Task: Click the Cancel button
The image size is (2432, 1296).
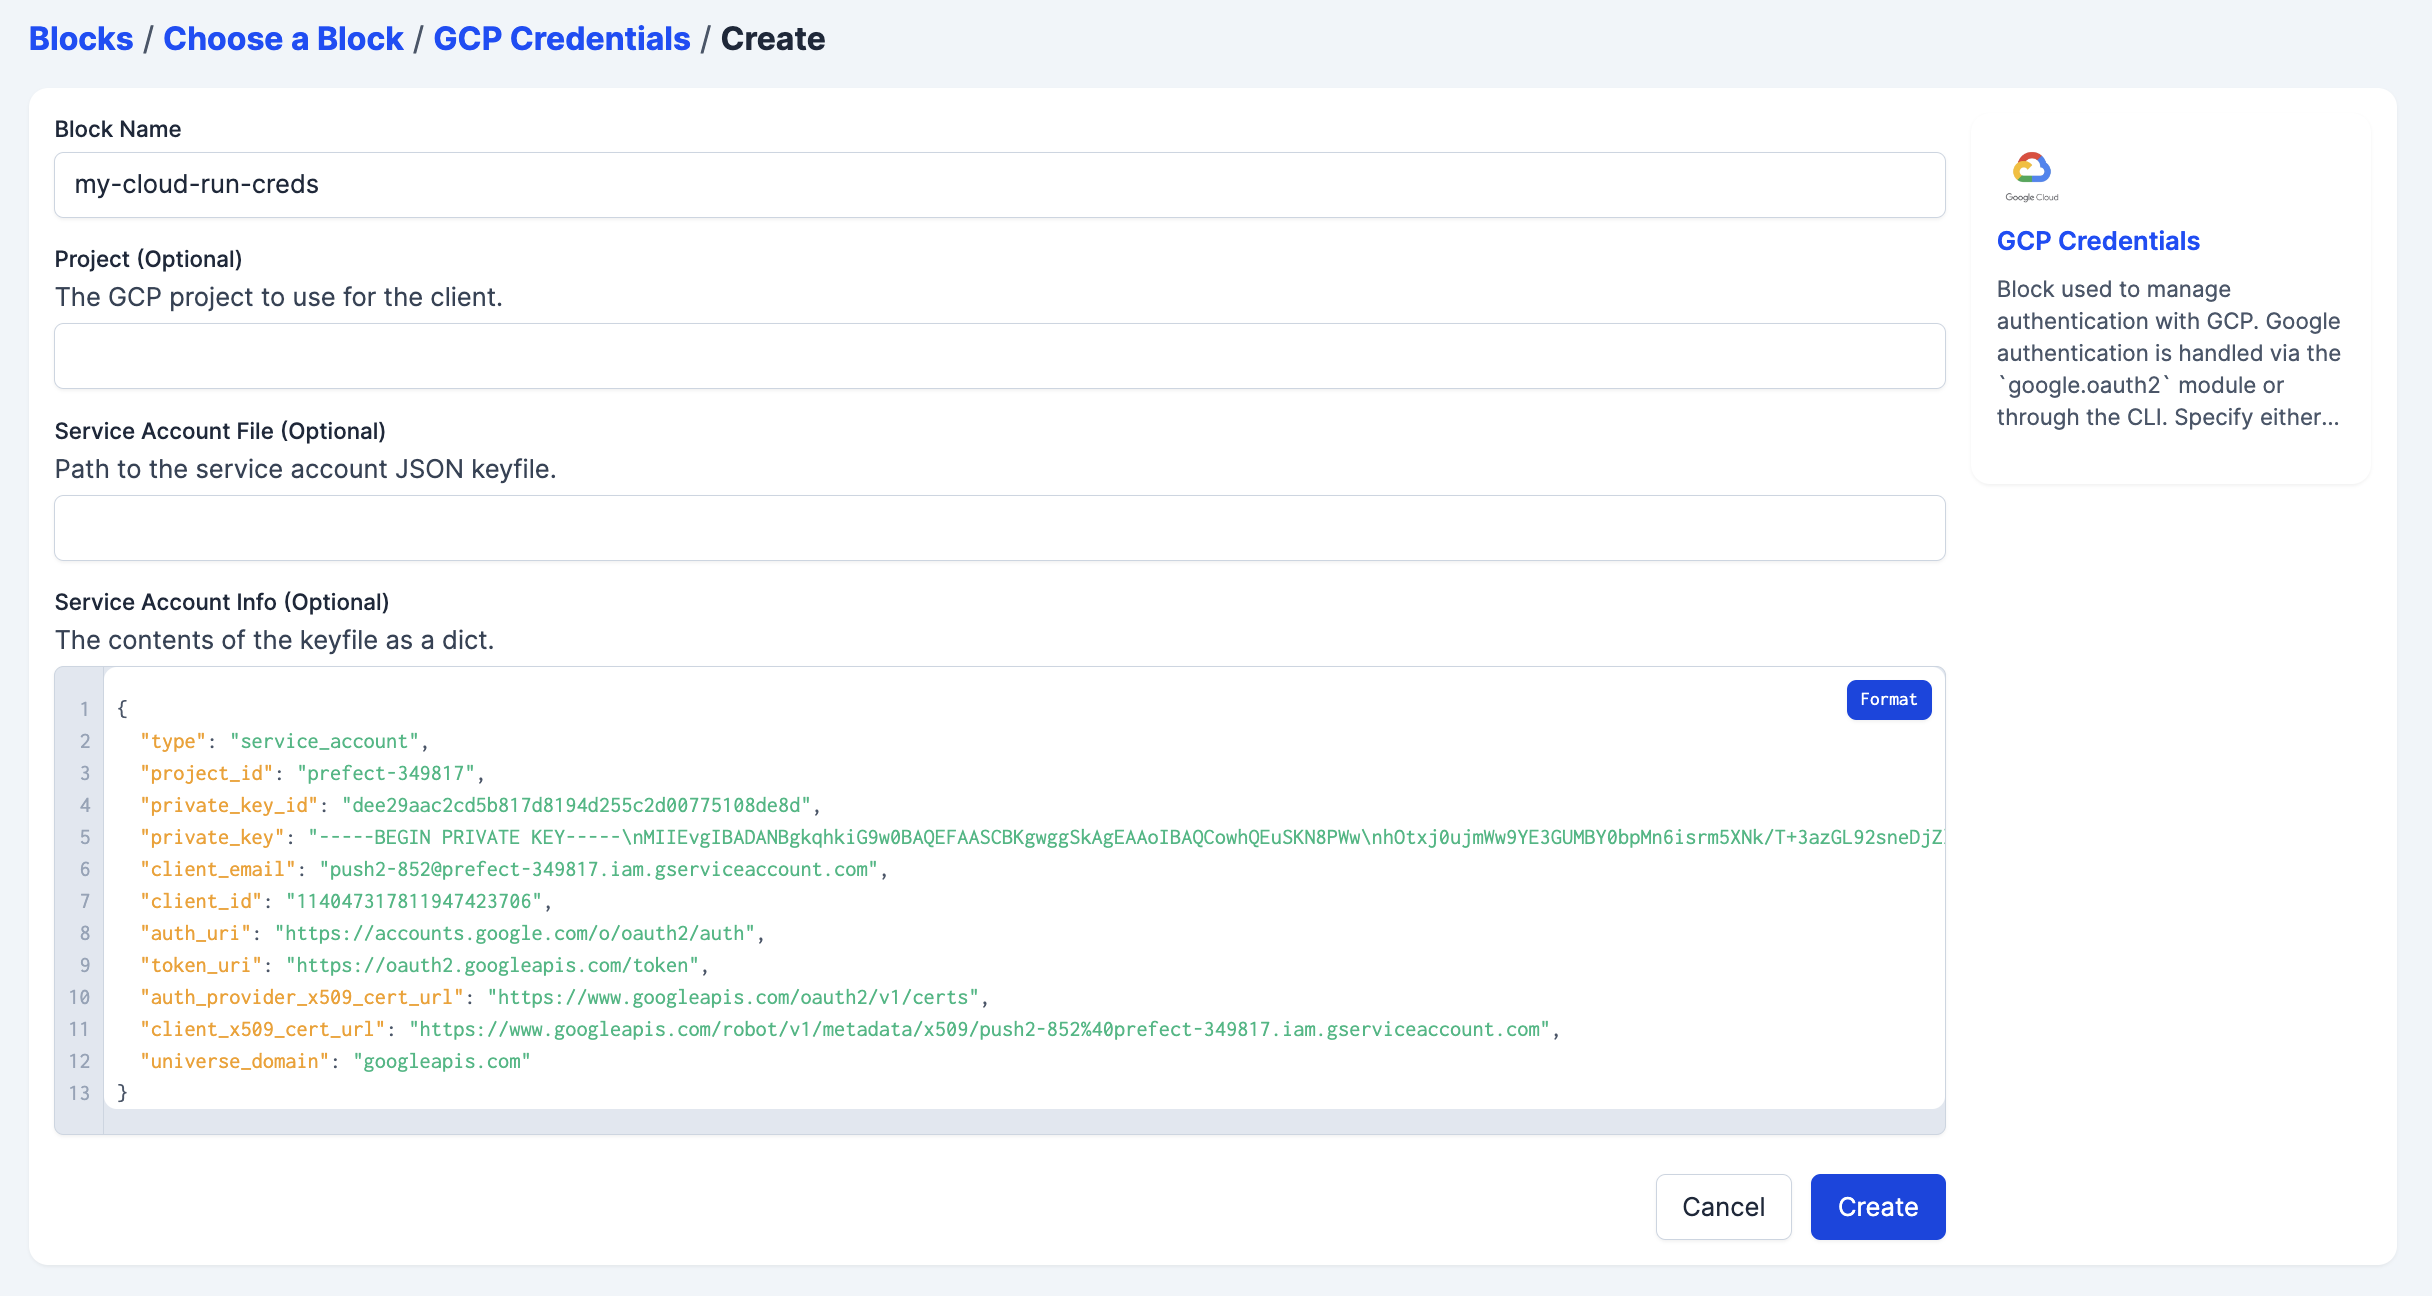Action: pyautogui.click(x=1723, y=1207)
